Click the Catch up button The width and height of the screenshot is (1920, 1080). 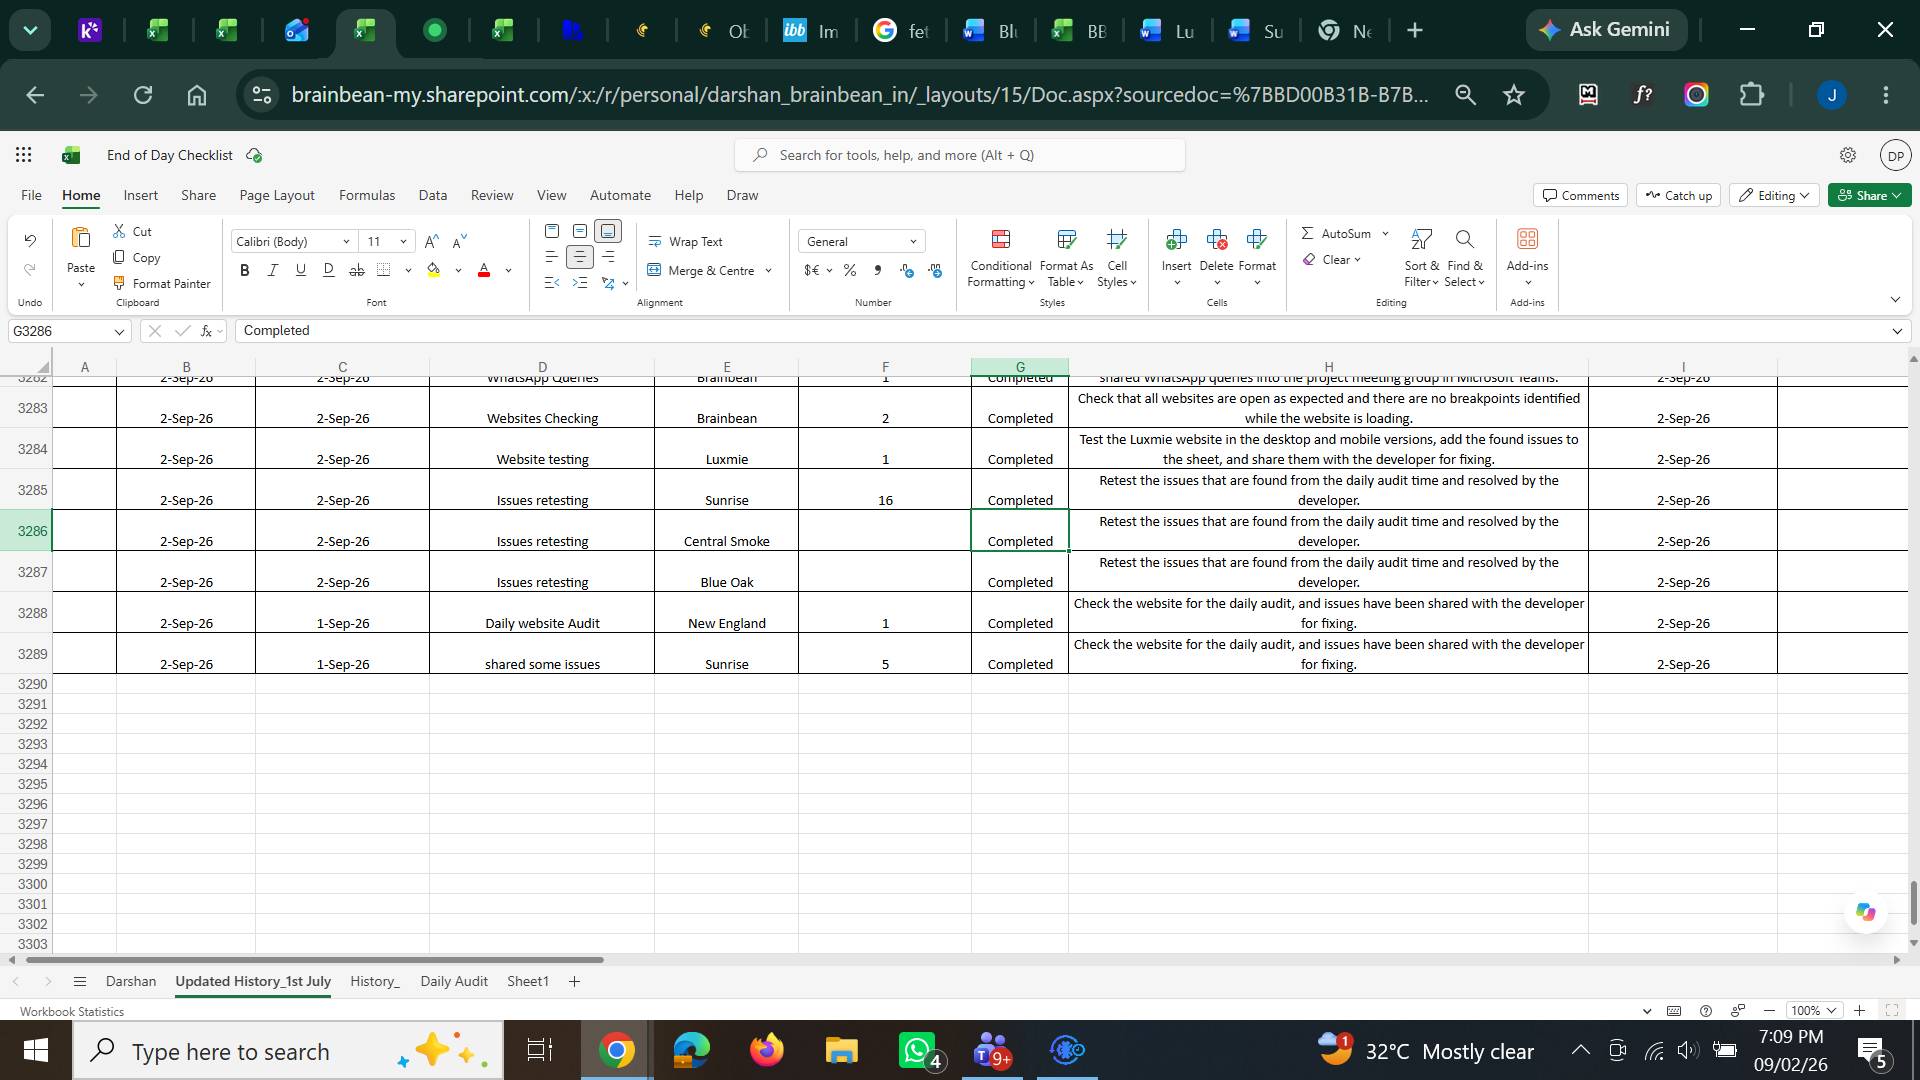[x=1678, y=195]
